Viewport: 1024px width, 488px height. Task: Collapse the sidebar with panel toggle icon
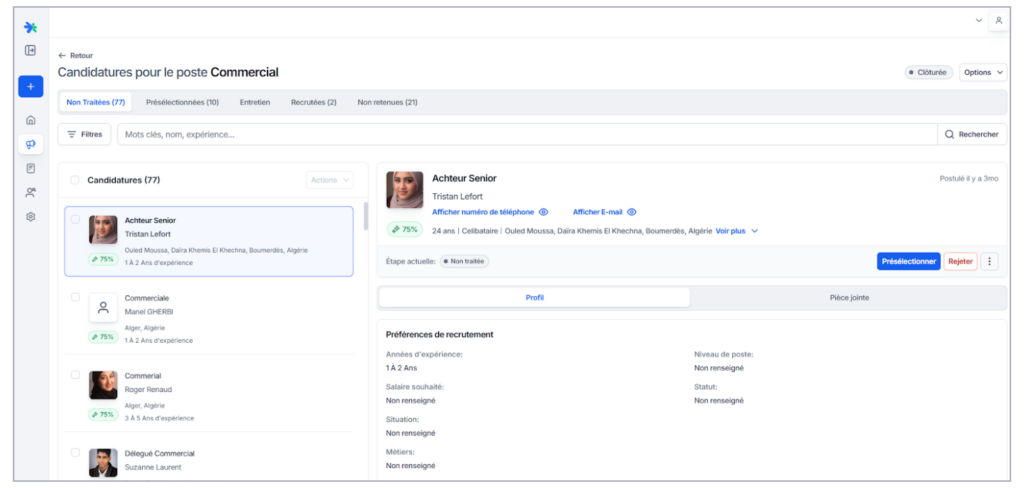31,50
